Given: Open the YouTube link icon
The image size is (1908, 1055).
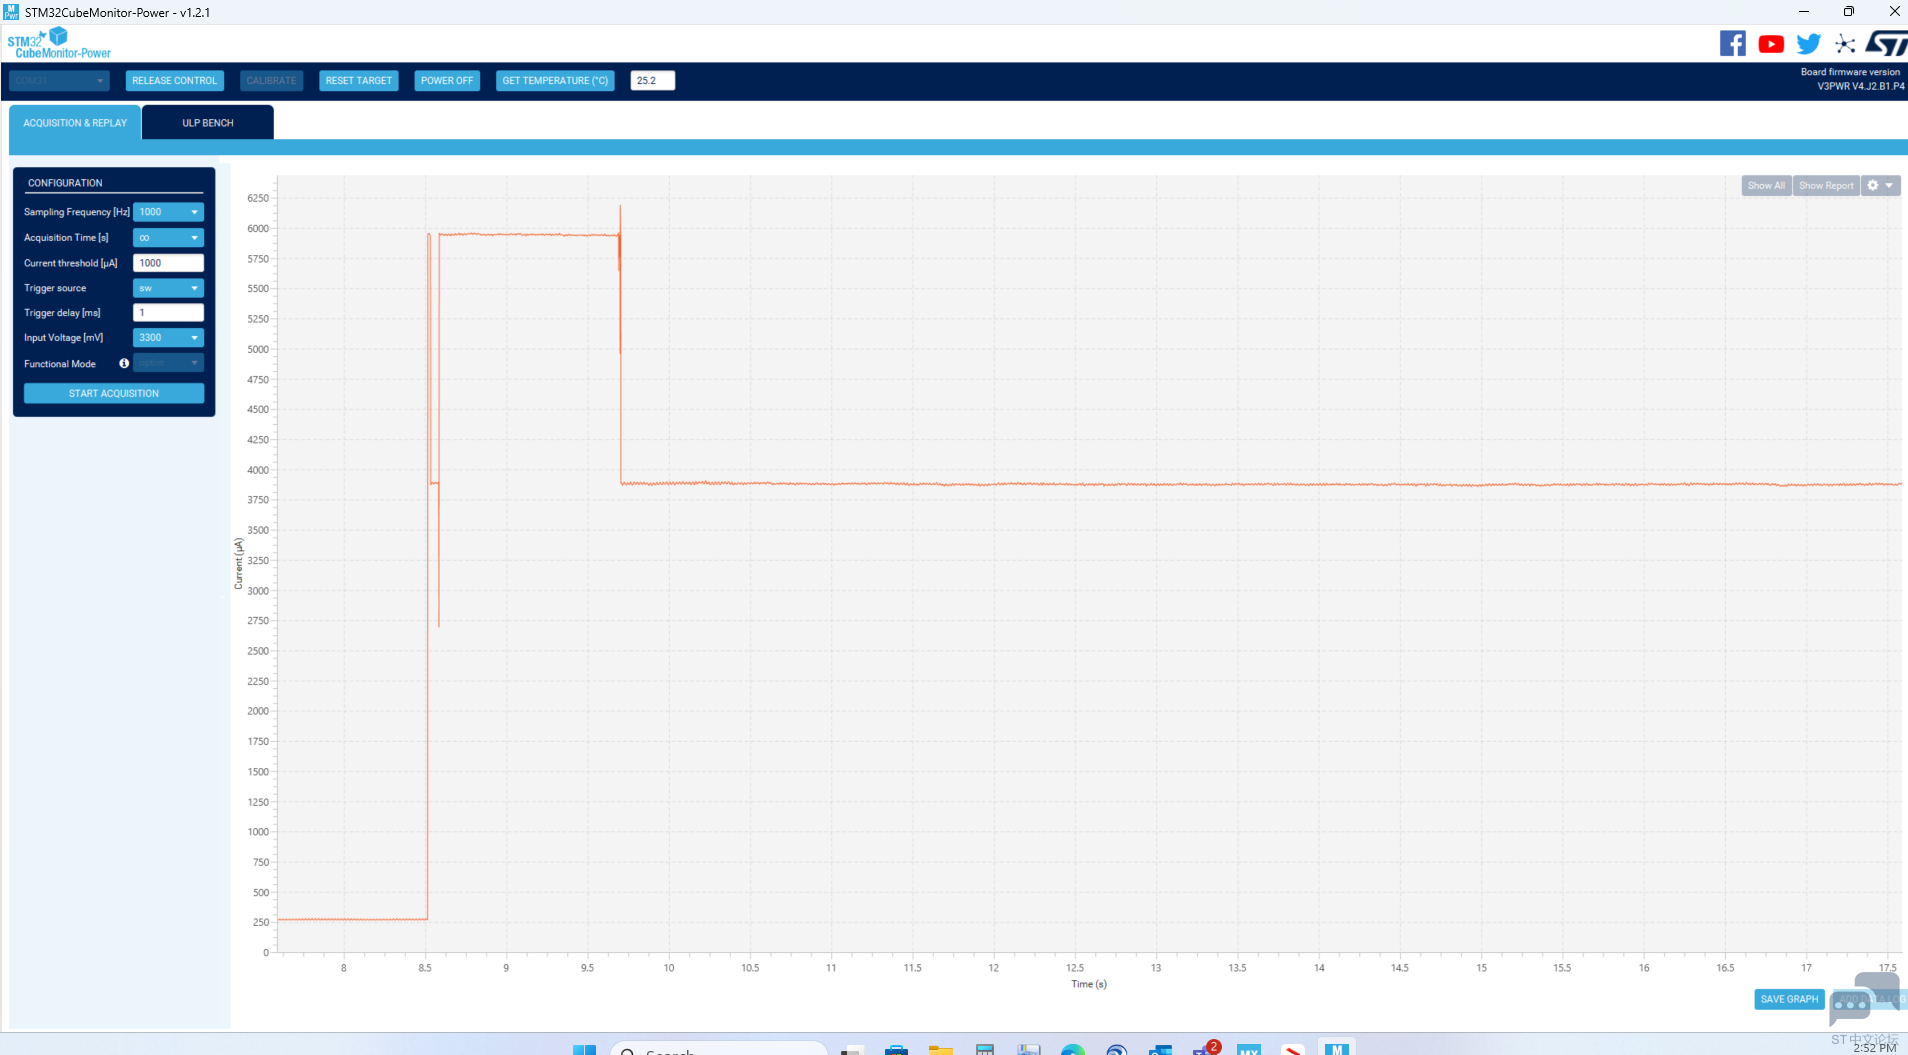Looking at the screenshot, I should [1771, 44].
